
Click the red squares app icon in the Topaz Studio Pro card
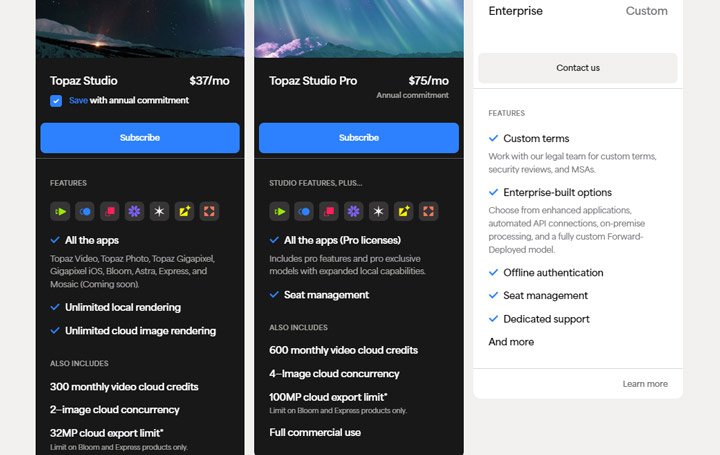[x=329, y=212]
